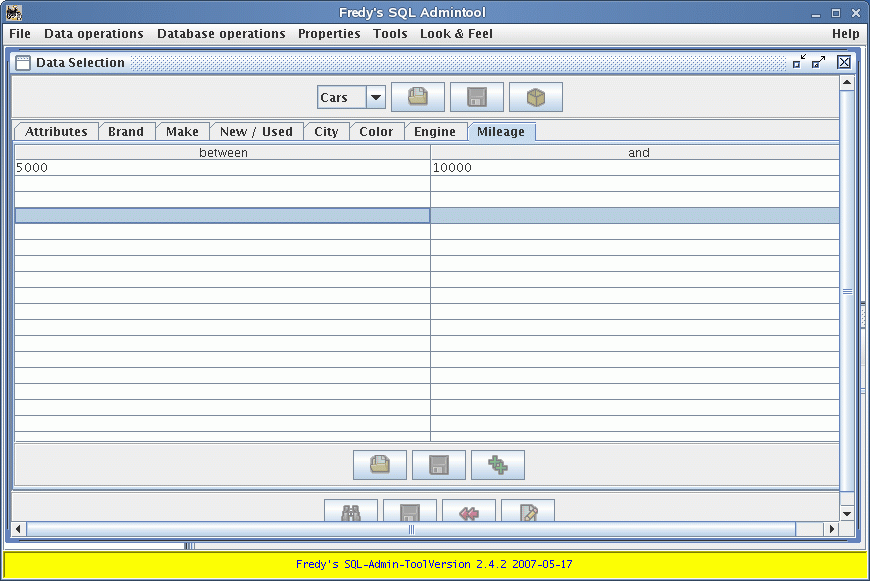Viewport: 870px width, 581px height.
Task: Click the box package icon in top toolbar
Action: tap(535, 97)
